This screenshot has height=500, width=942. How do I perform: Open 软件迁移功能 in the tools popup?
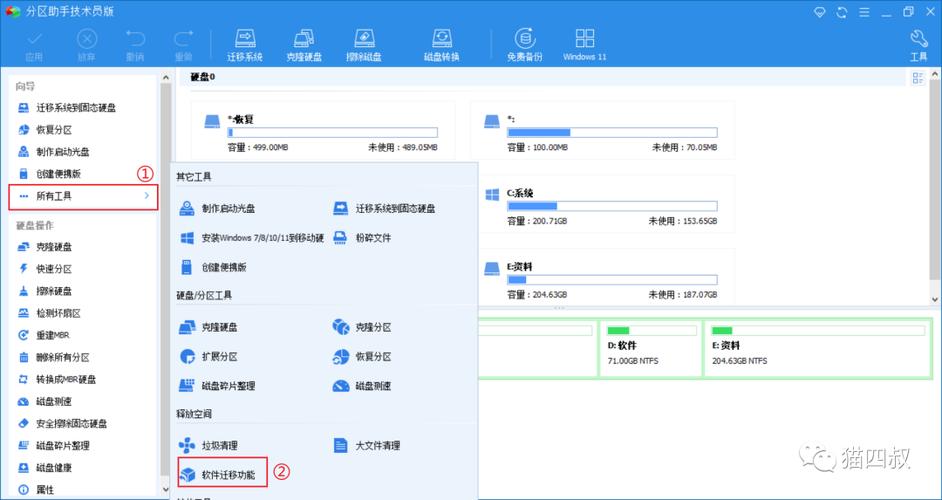tap(222, 475)
